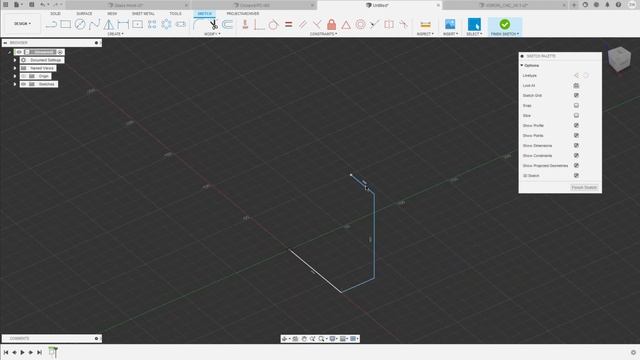Image resolution: width=640 pixels, height=360 pixels.
Task: Click the Measure inspect icon
Action: (x=425, y=24)
